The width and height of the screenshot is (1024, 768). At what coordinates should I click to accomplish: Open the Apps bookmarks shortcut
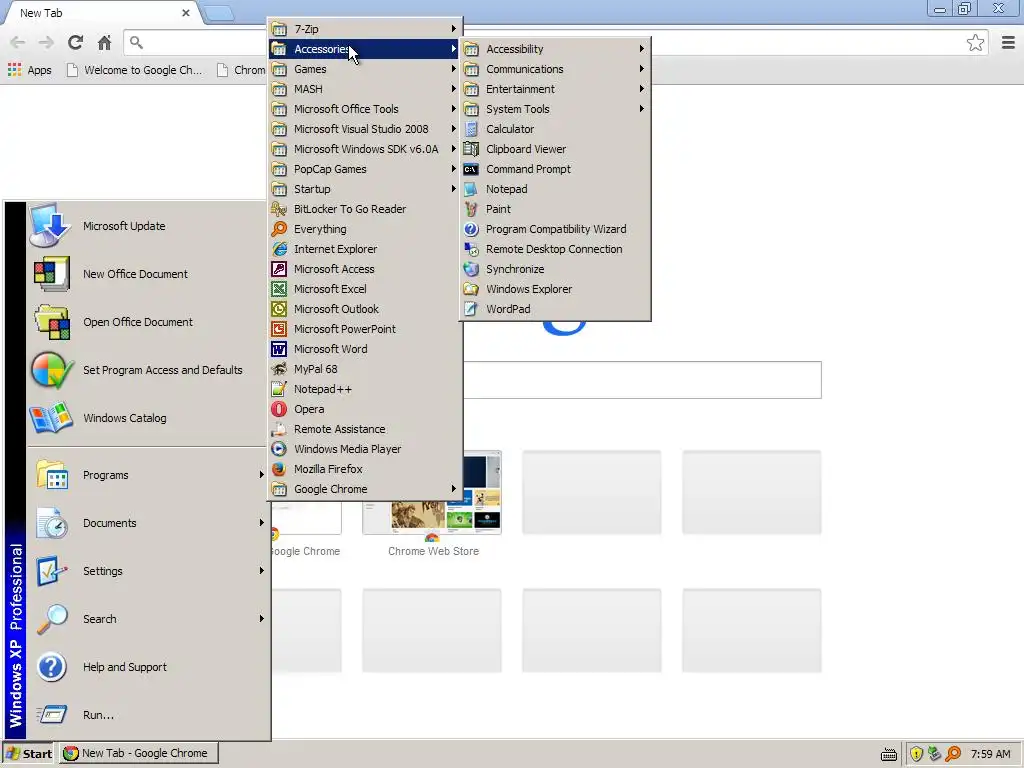click(x=29, y=70)
